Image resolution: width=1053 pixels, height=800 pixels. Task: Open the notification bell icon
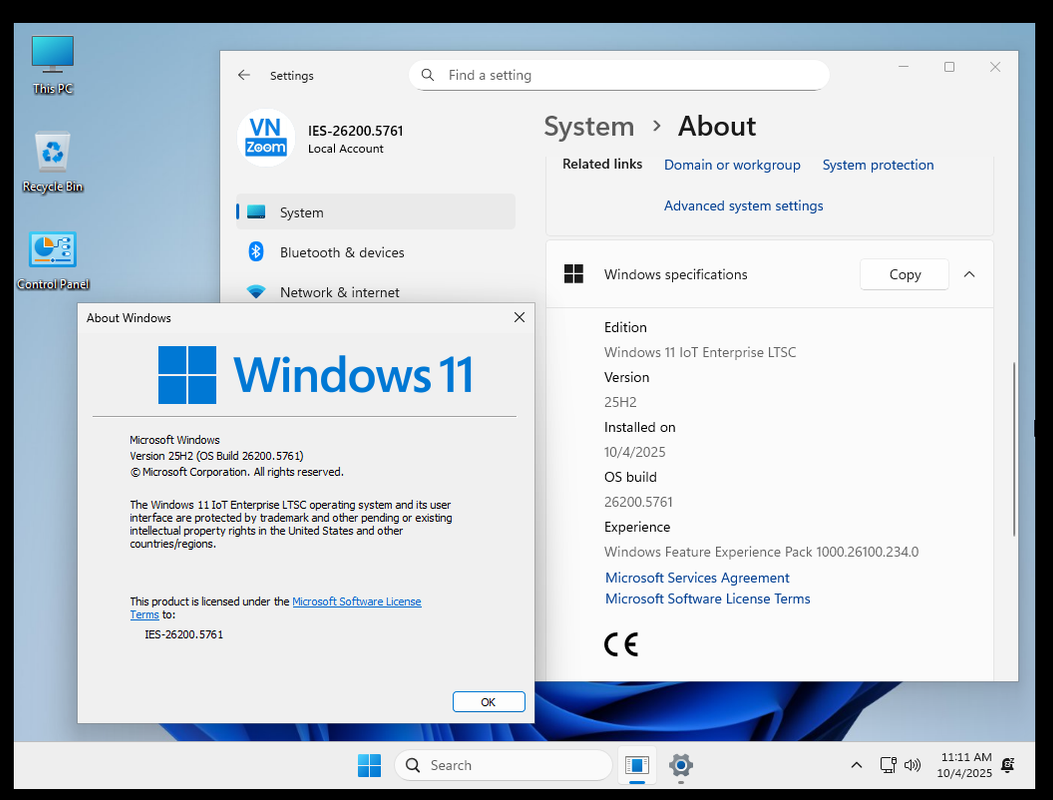pyautogui.click(x=1007, y=765)
